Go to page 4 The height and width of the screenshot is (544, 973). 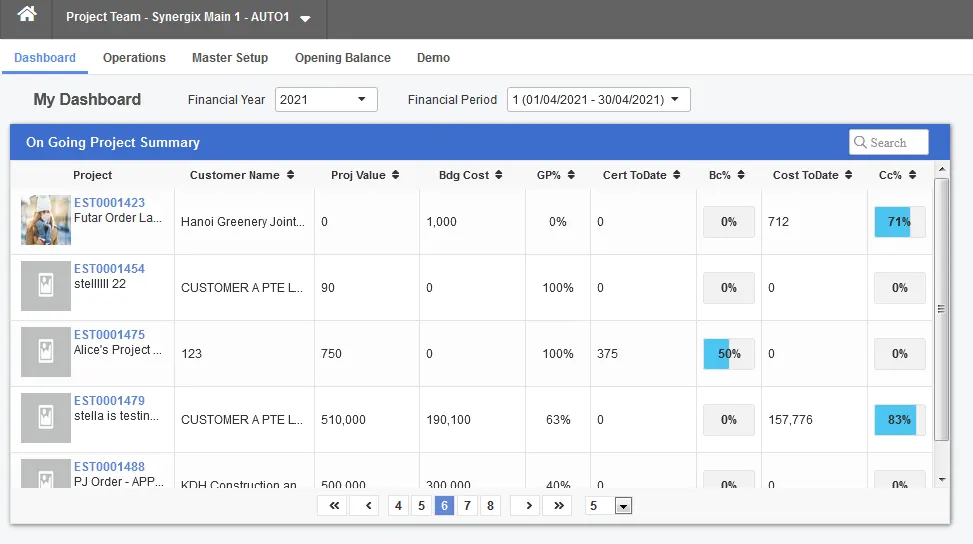398,506
